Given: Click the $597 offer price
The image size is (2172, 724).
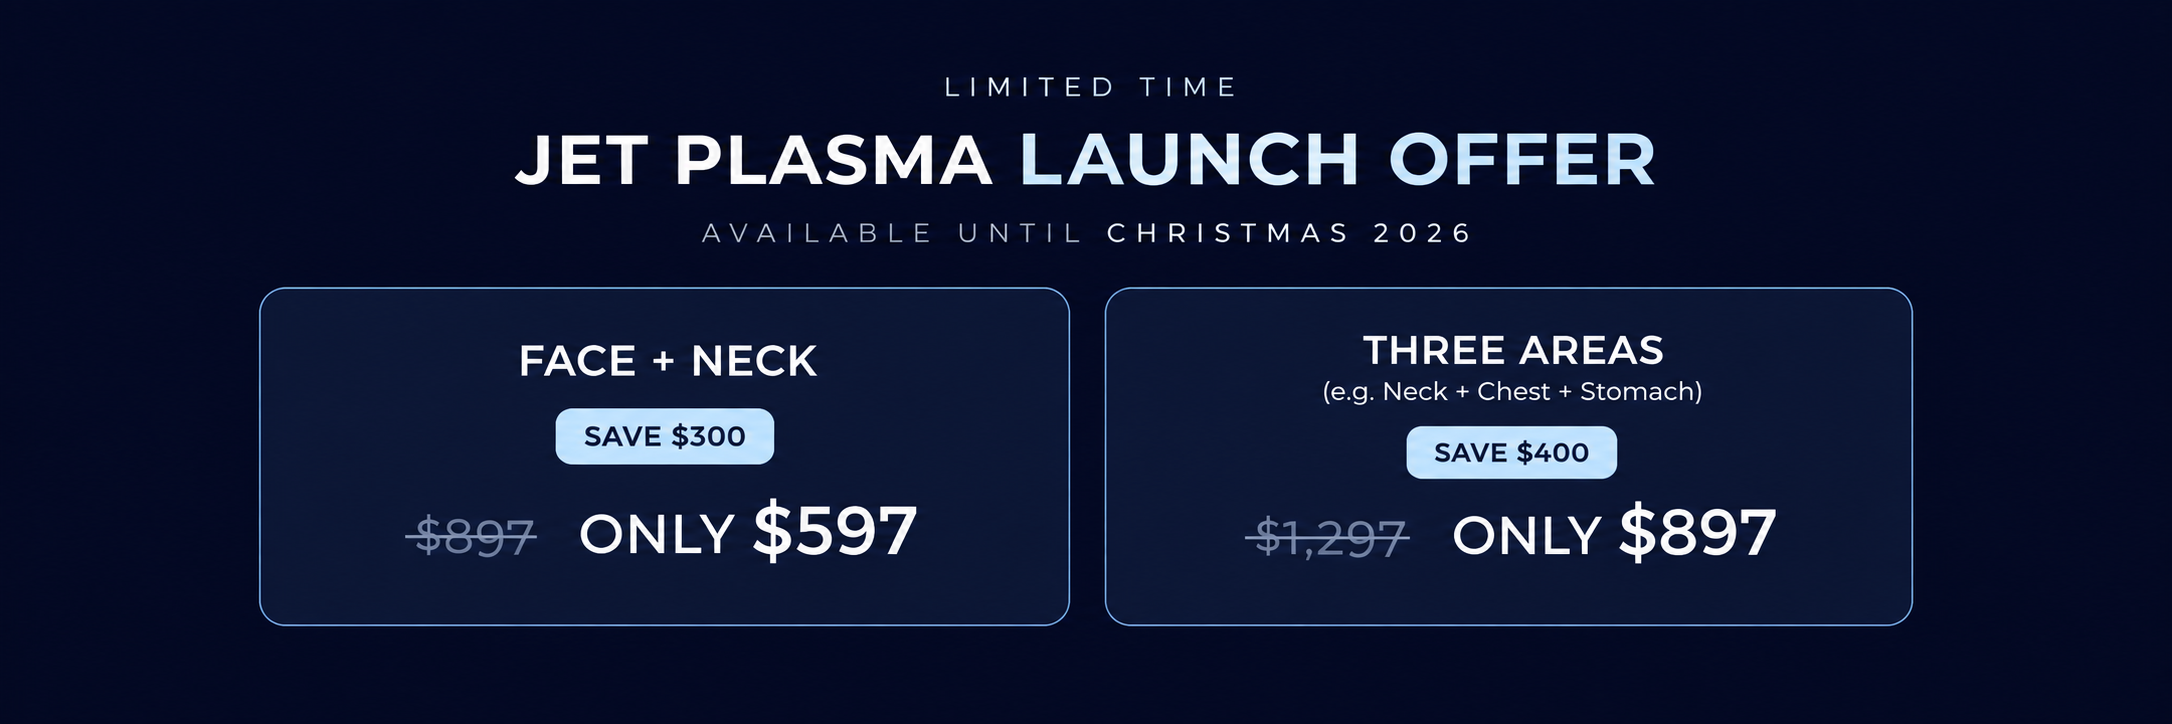Looking at the screenshot, I should coord(835,531).
